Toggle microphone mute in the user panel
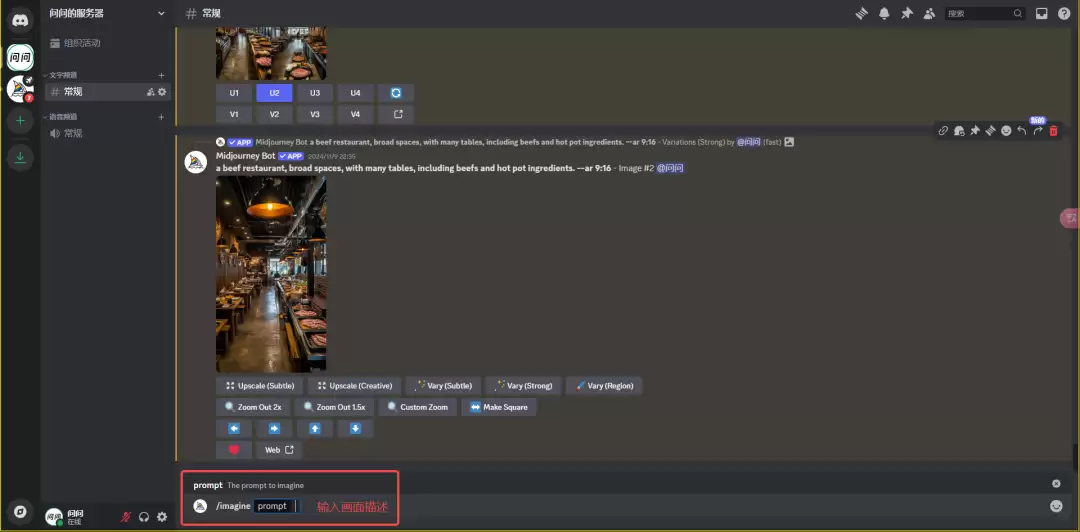 [126, 517]
